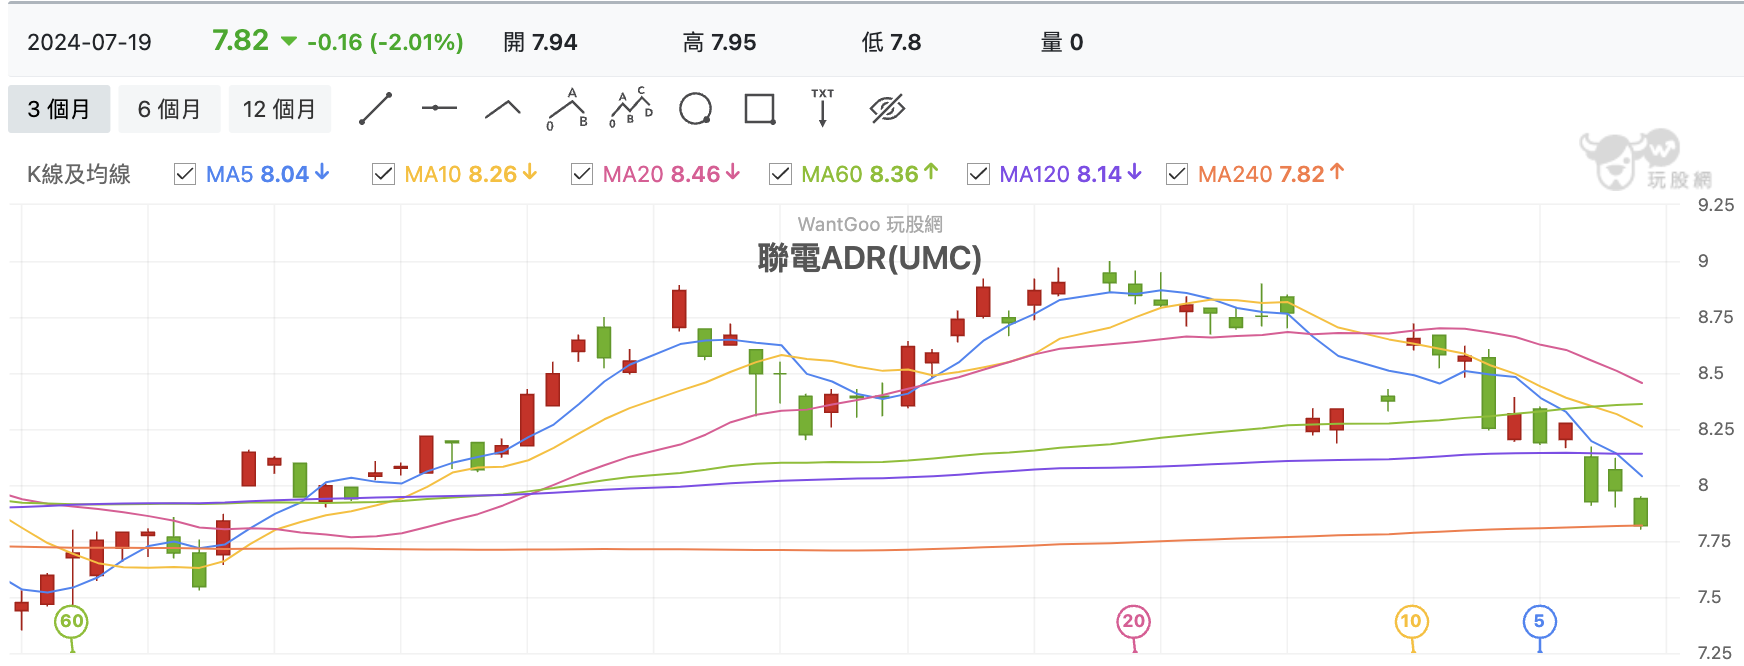Click the low price 低 7.8
1744x666 pixels.
point(891,42)
